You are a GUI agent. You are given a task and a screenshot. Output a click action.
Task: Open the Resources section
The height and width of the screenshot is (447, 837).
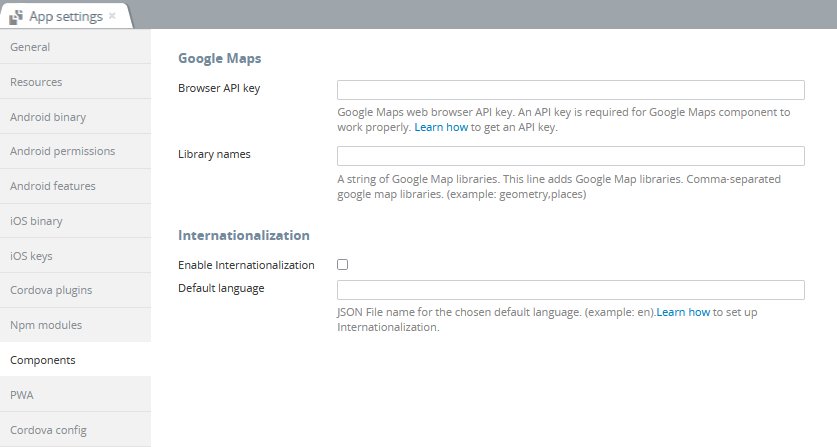(75, 82)
